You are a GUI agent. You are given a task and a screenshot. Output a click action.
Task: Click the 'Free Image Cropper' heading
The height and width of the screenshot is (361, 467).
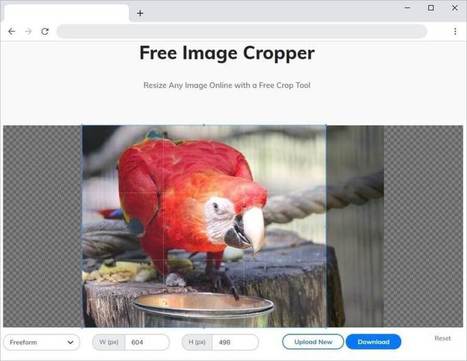(227, 53)
